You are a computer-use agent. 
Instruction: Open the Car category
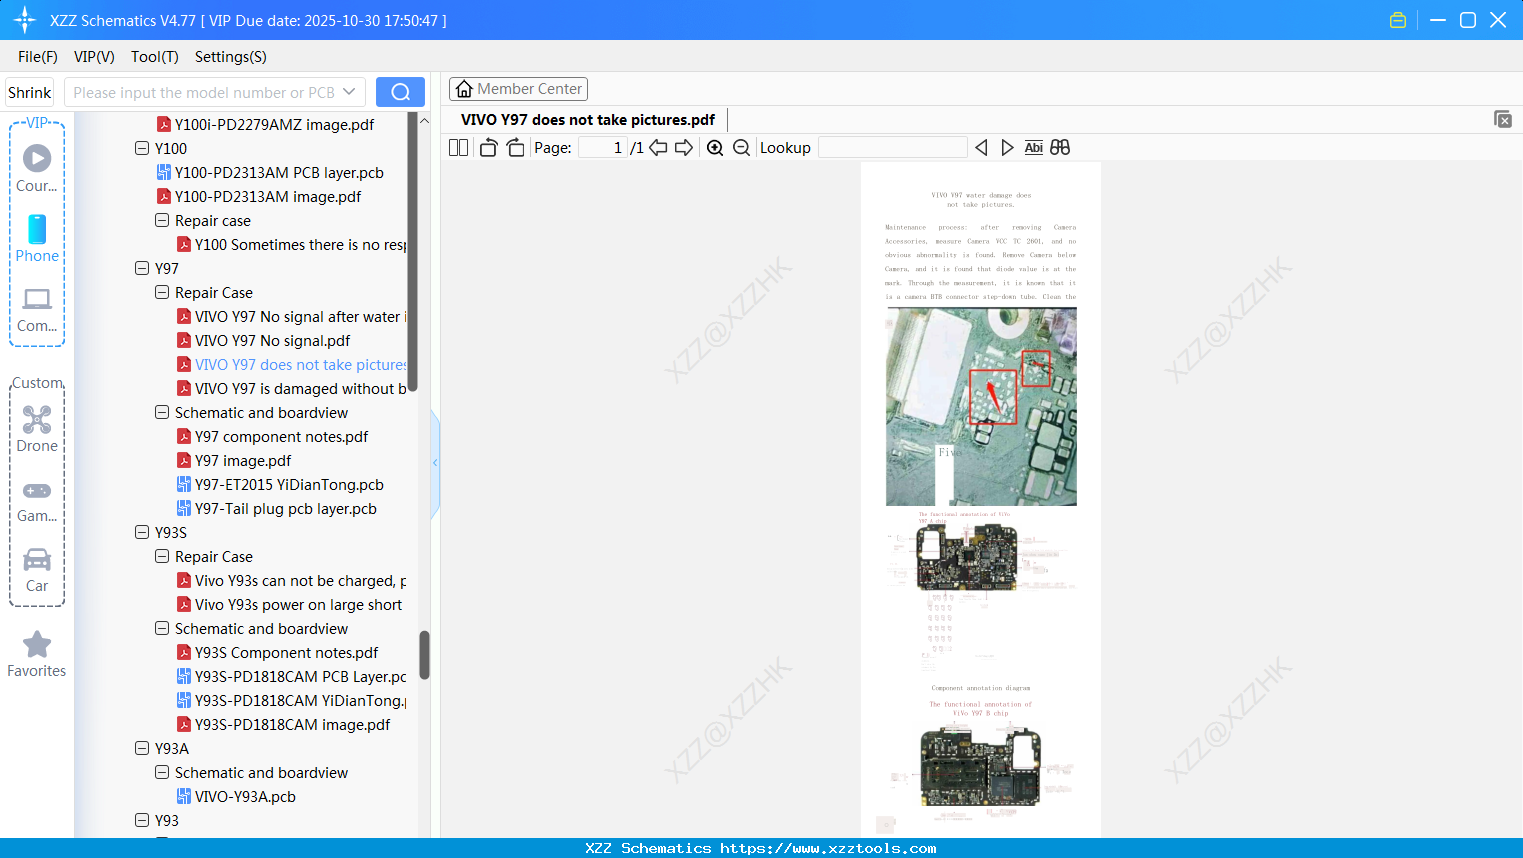(x=37, y=569)
